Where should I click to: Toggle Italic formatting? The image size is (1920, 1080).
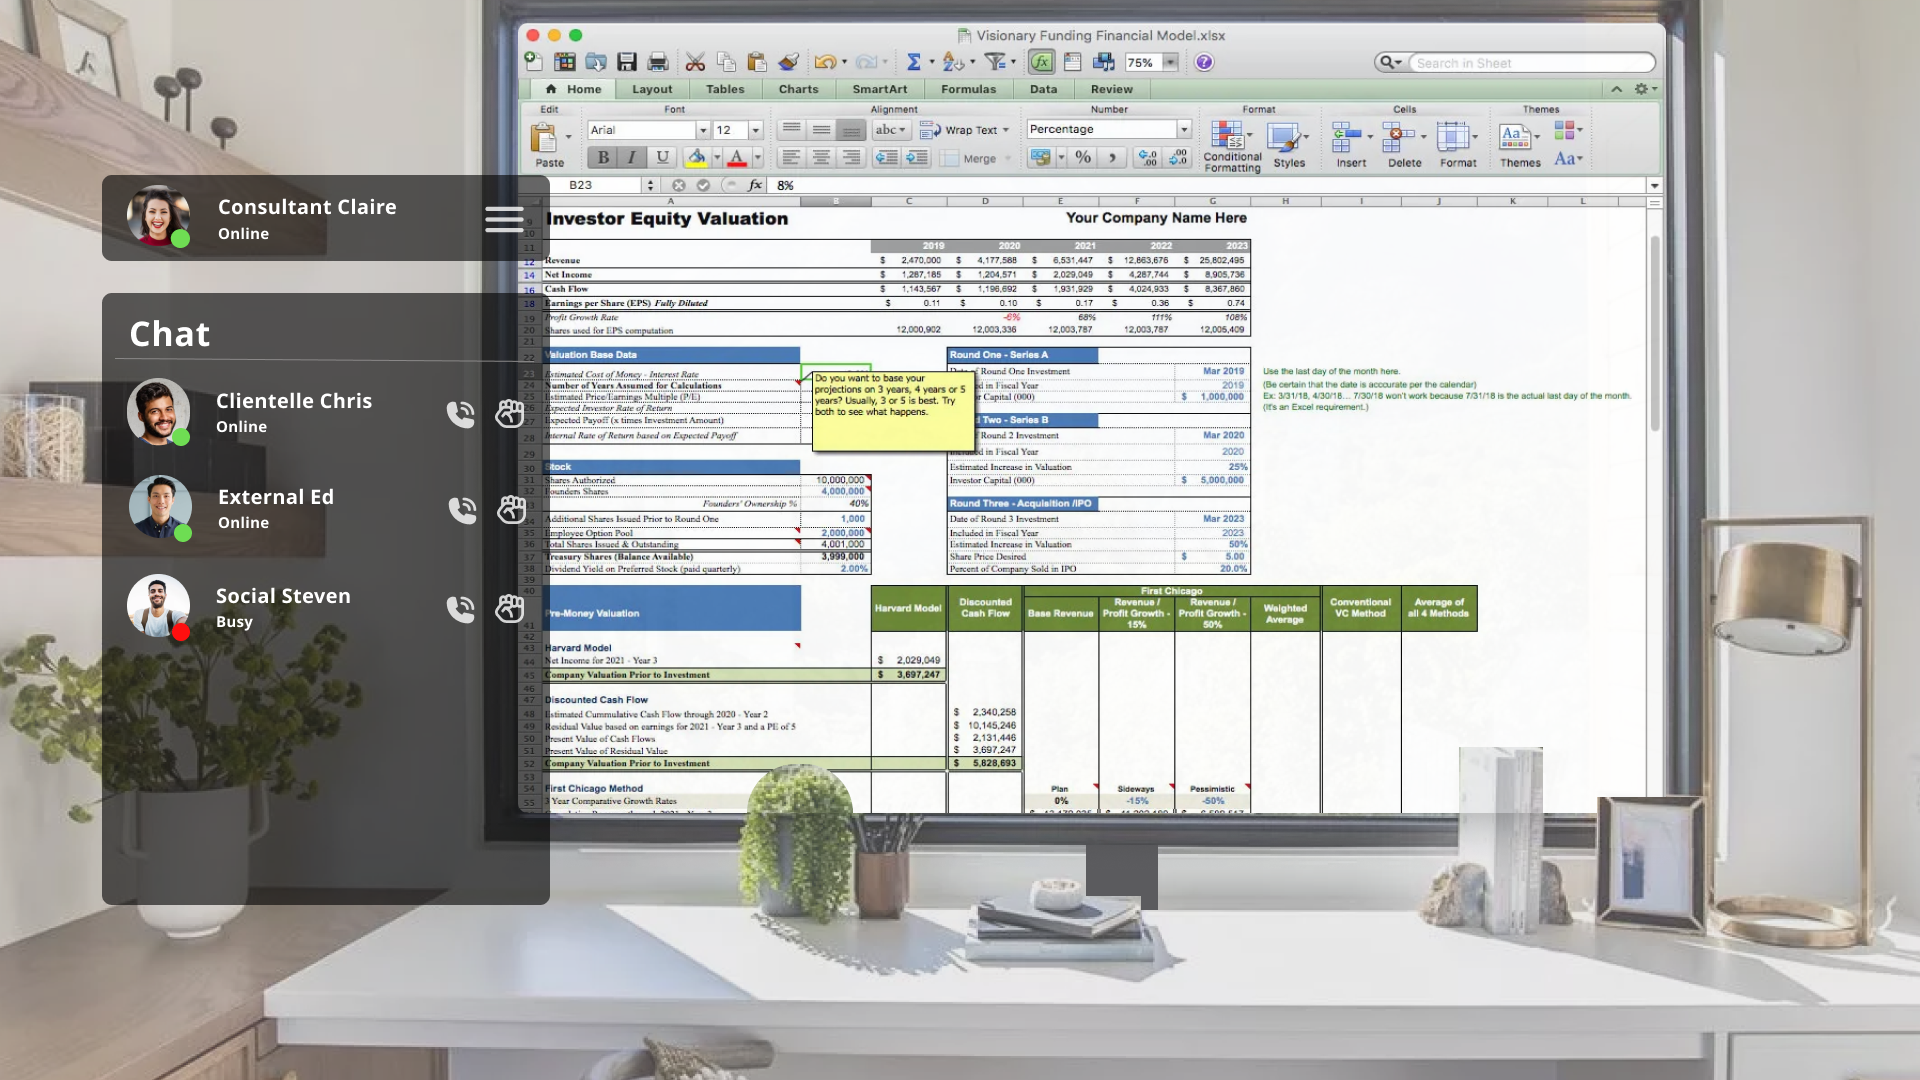click(x=632, y=157)
